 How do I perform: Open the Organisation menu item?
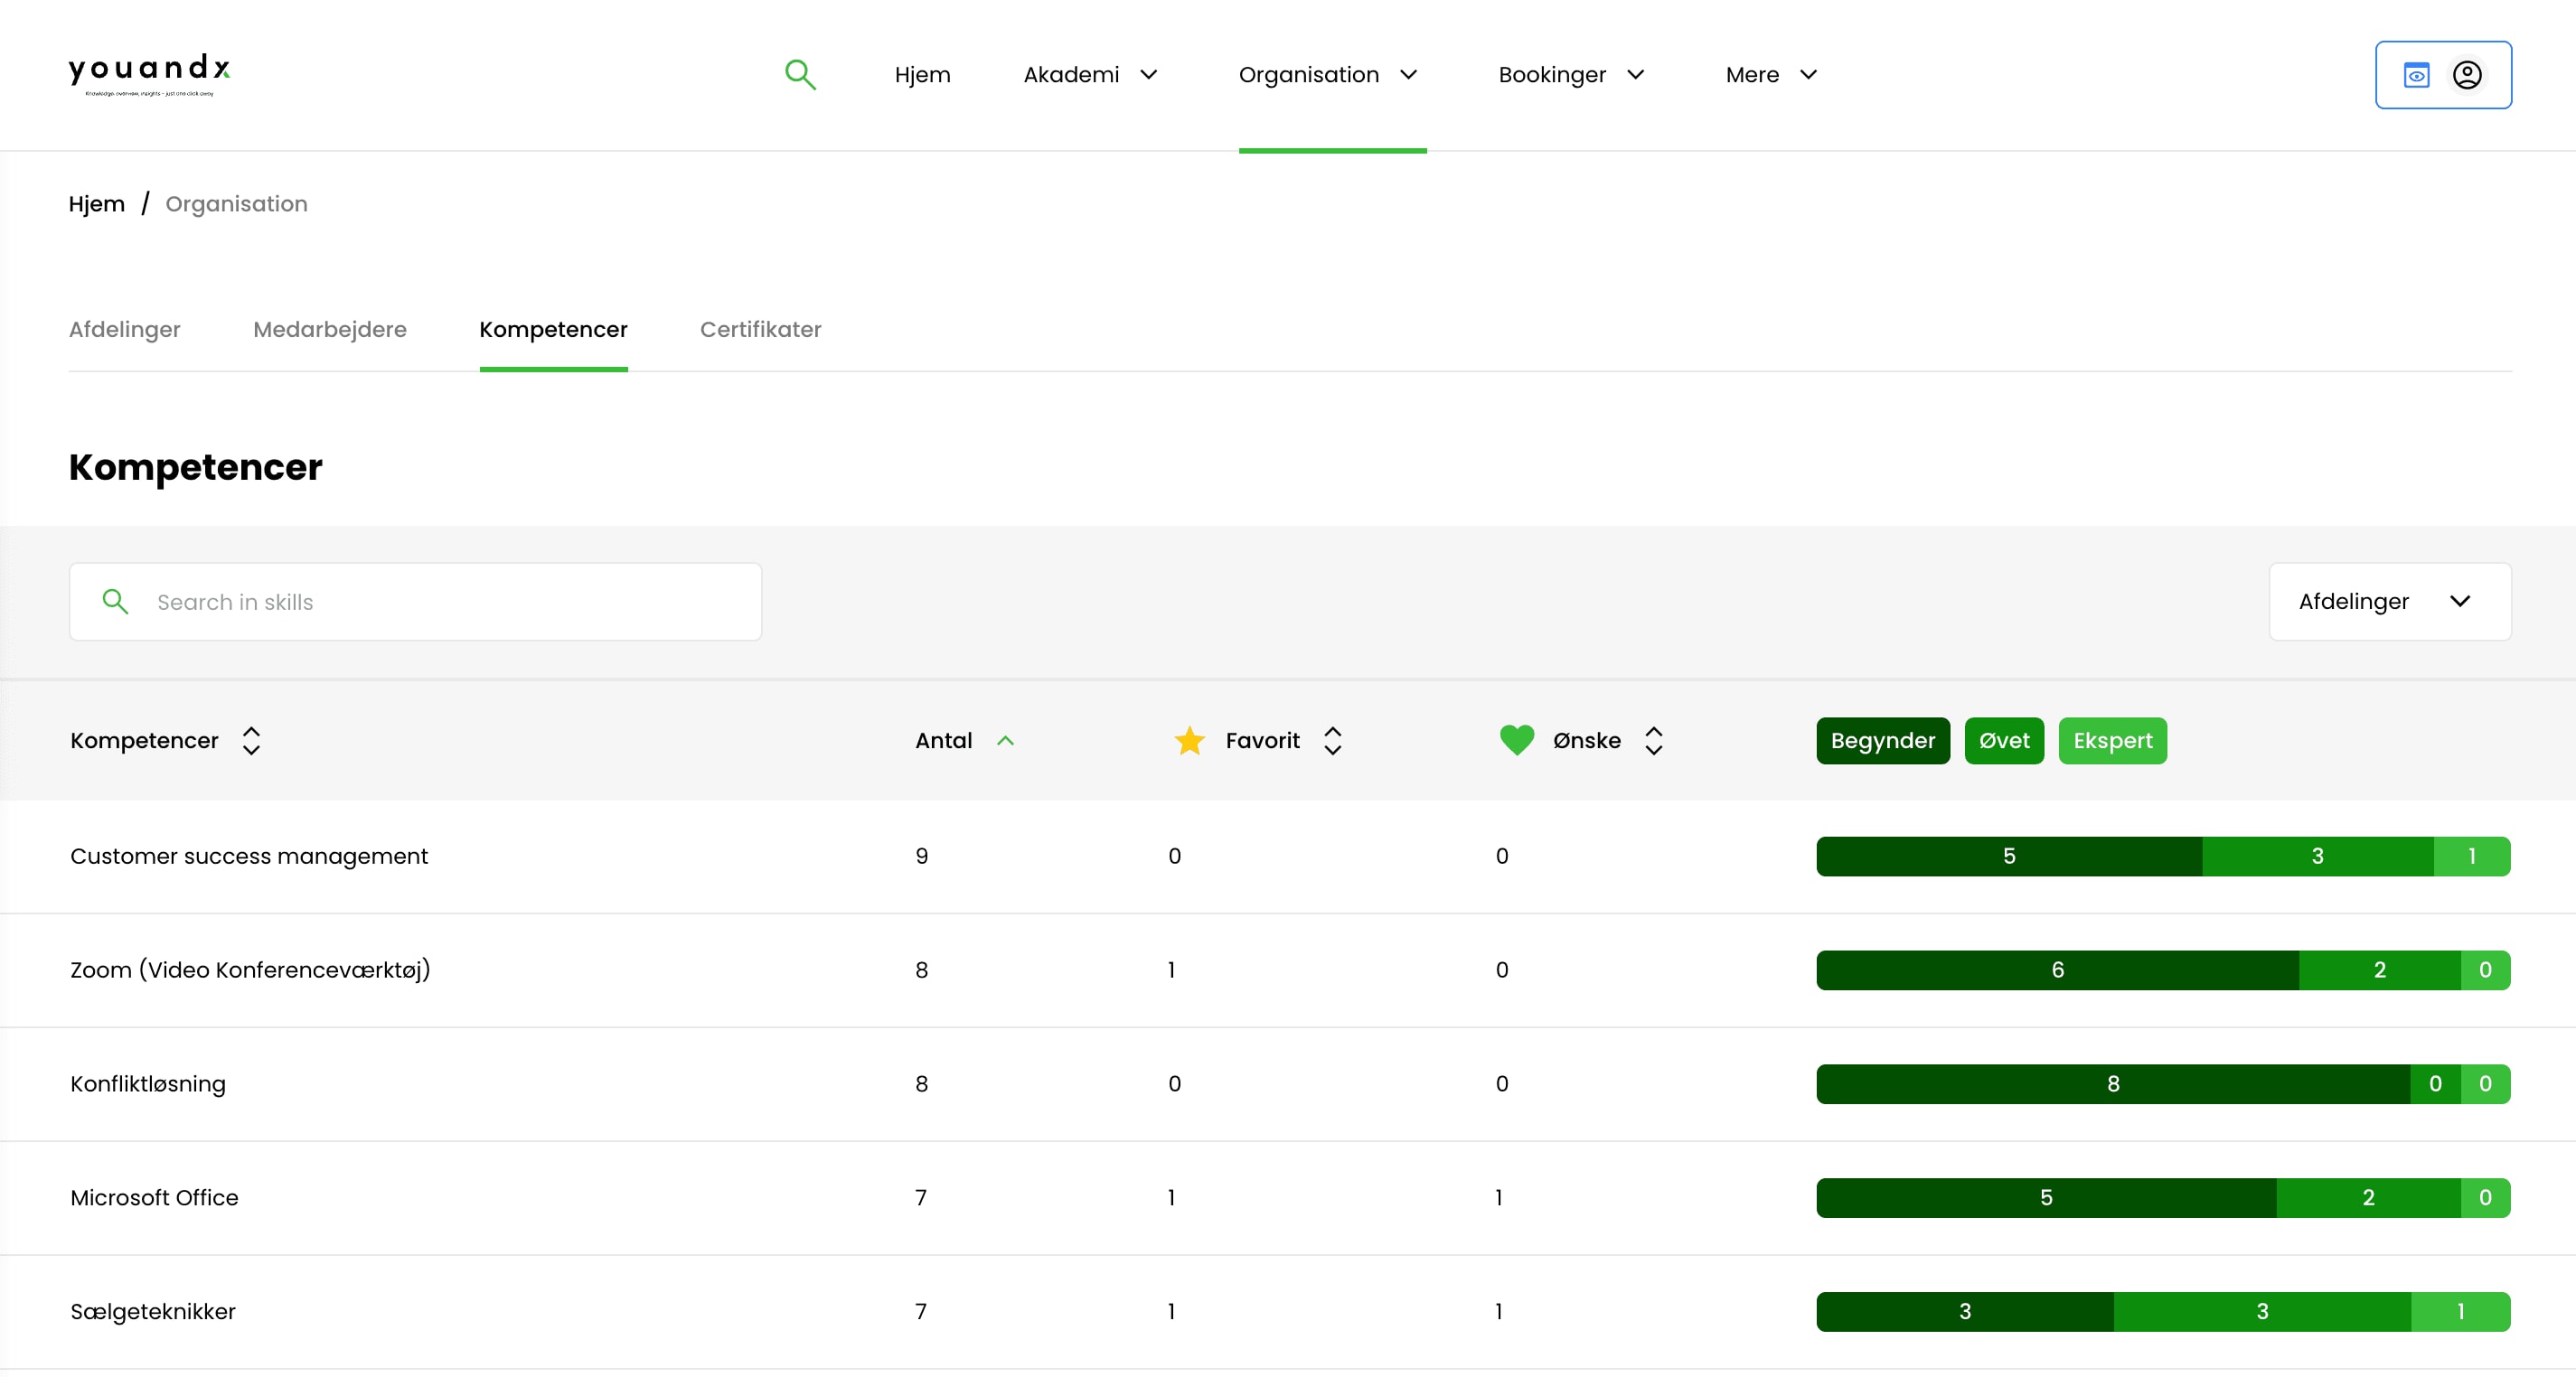pyautogui.click(x=1308, y=75)
